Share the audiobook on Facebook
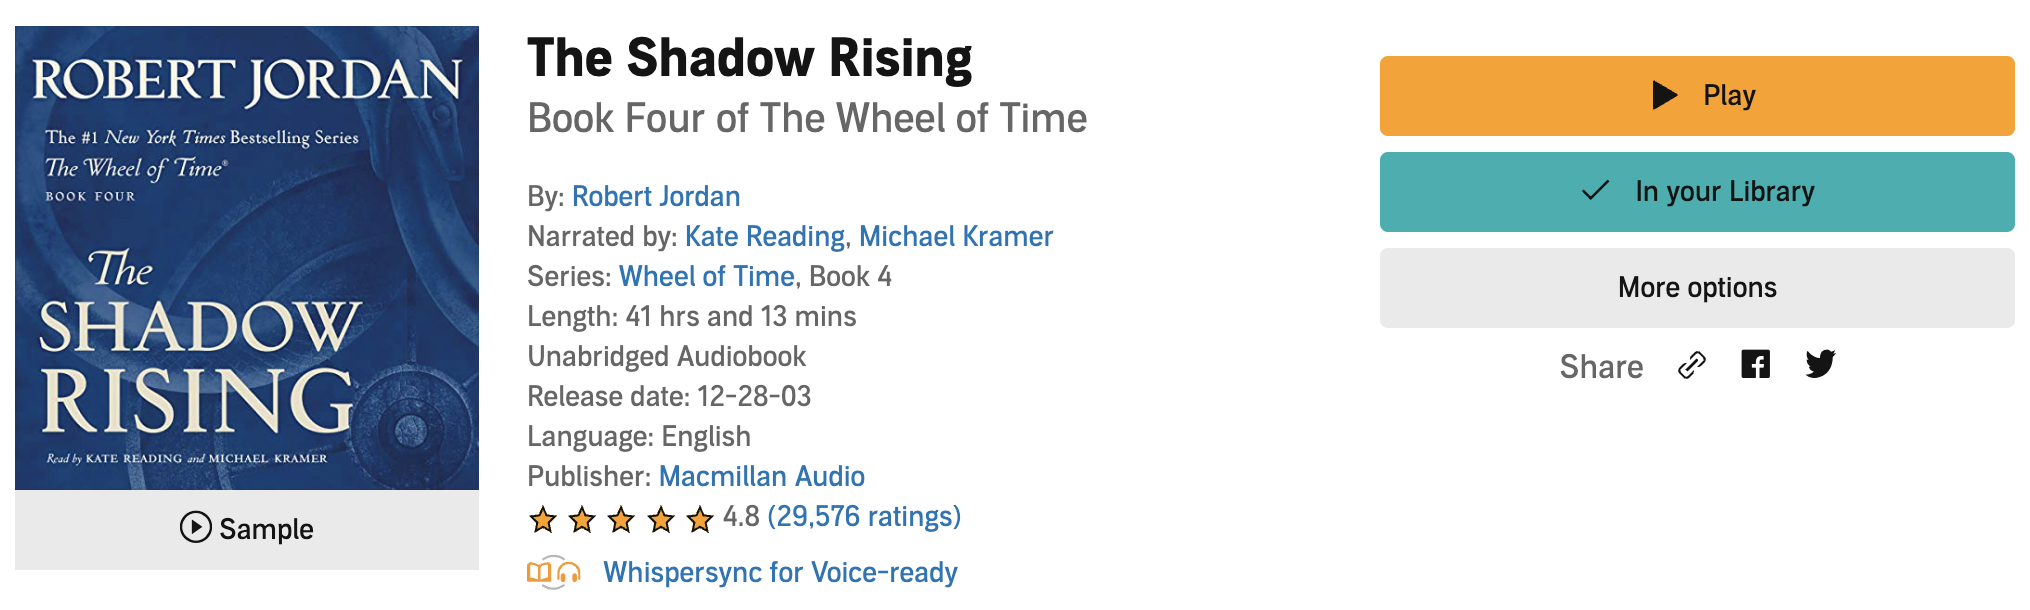Viewport: 2030px width, 610px height. point(1755,364)
